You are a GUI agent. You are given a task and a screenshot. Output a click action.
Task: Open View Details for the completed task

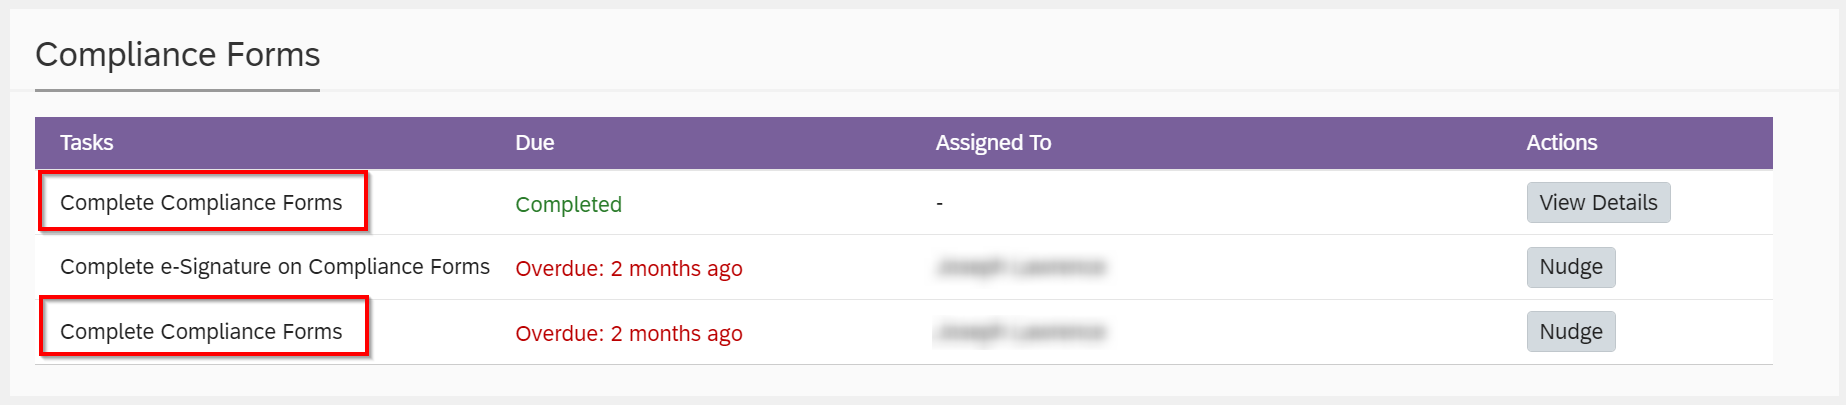point(1598,203)
